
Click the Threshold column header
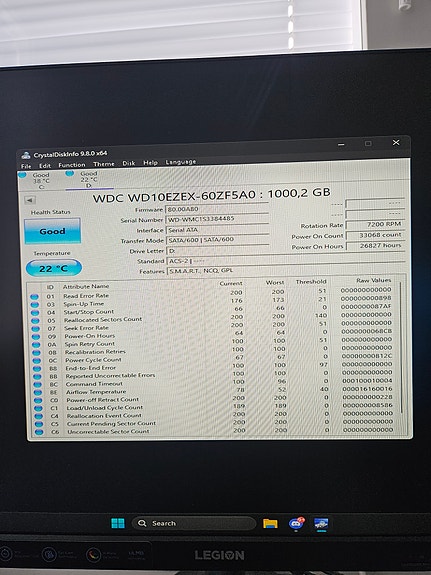[x=311, y=282]
